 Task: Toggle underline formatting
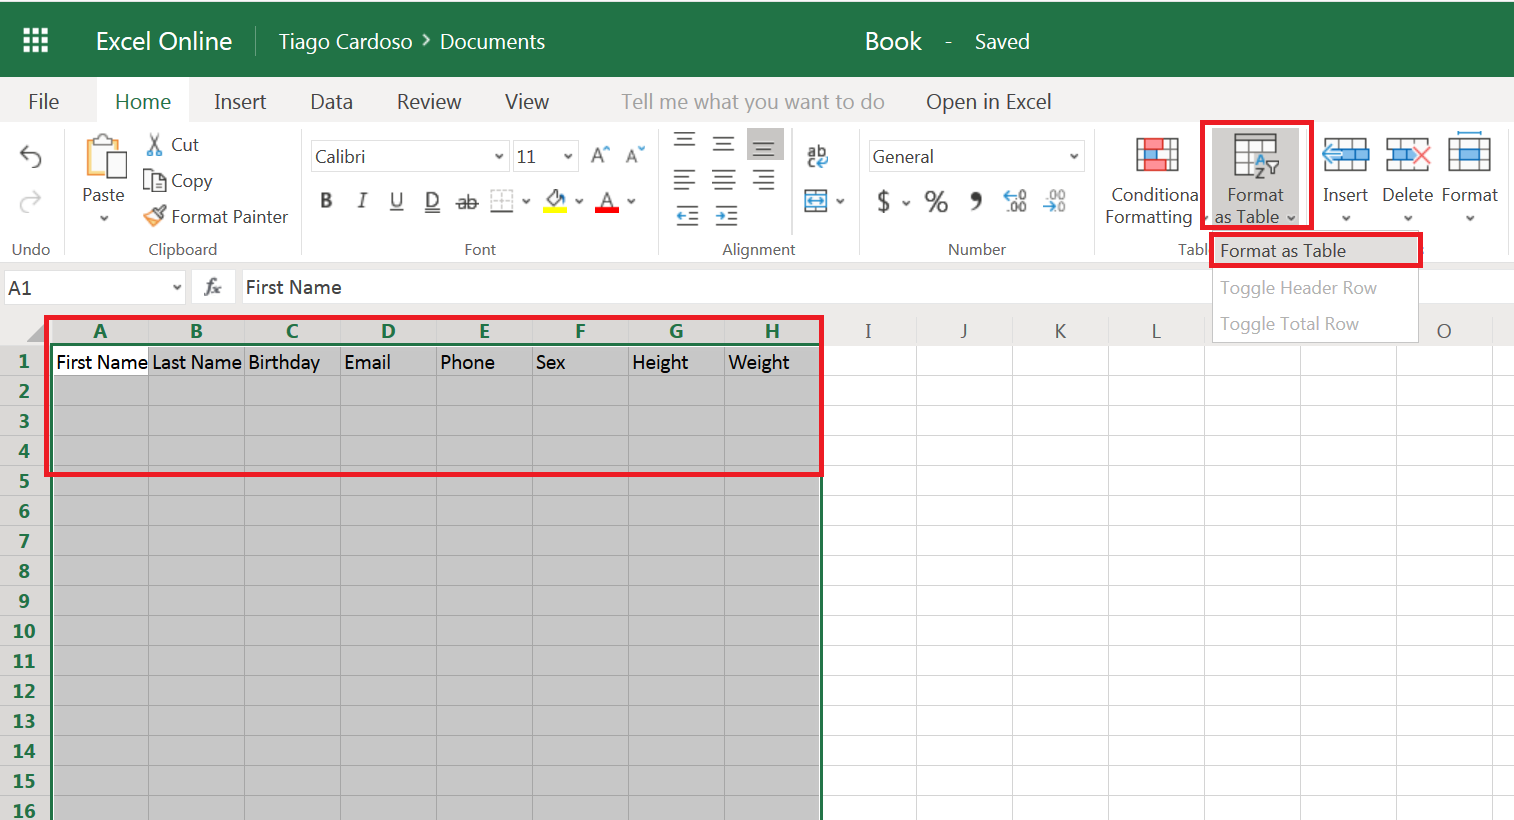coord(396,201)
